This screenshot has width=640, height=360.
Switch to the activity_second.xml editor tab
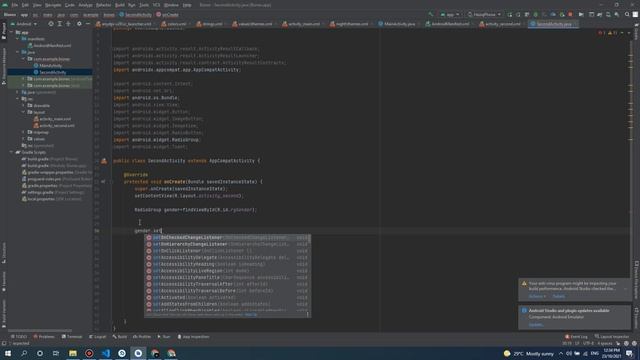tap(500, 24)
